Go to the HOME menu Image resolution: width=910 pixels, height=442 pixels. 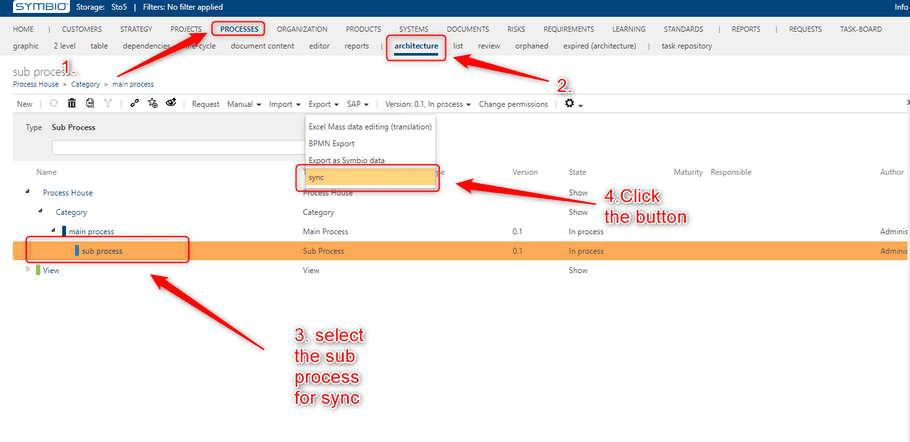(23, 29)
